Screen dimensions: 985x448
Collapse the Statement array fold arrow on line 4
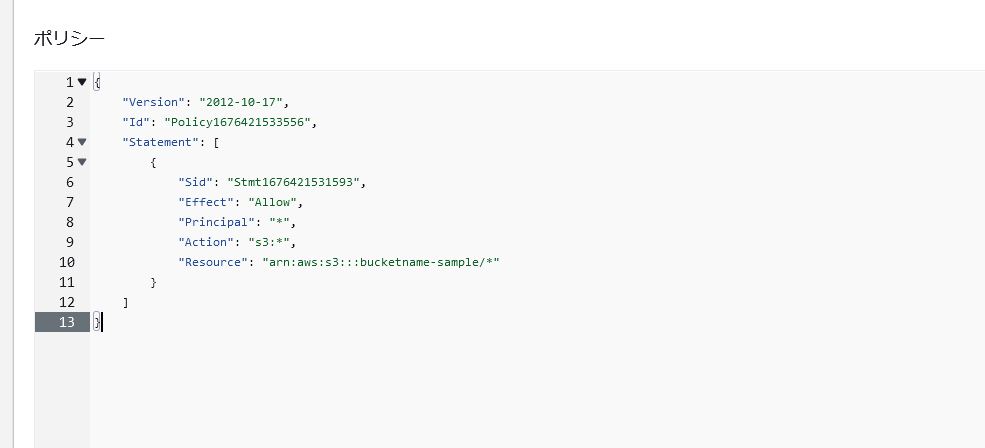pos(82,142)
